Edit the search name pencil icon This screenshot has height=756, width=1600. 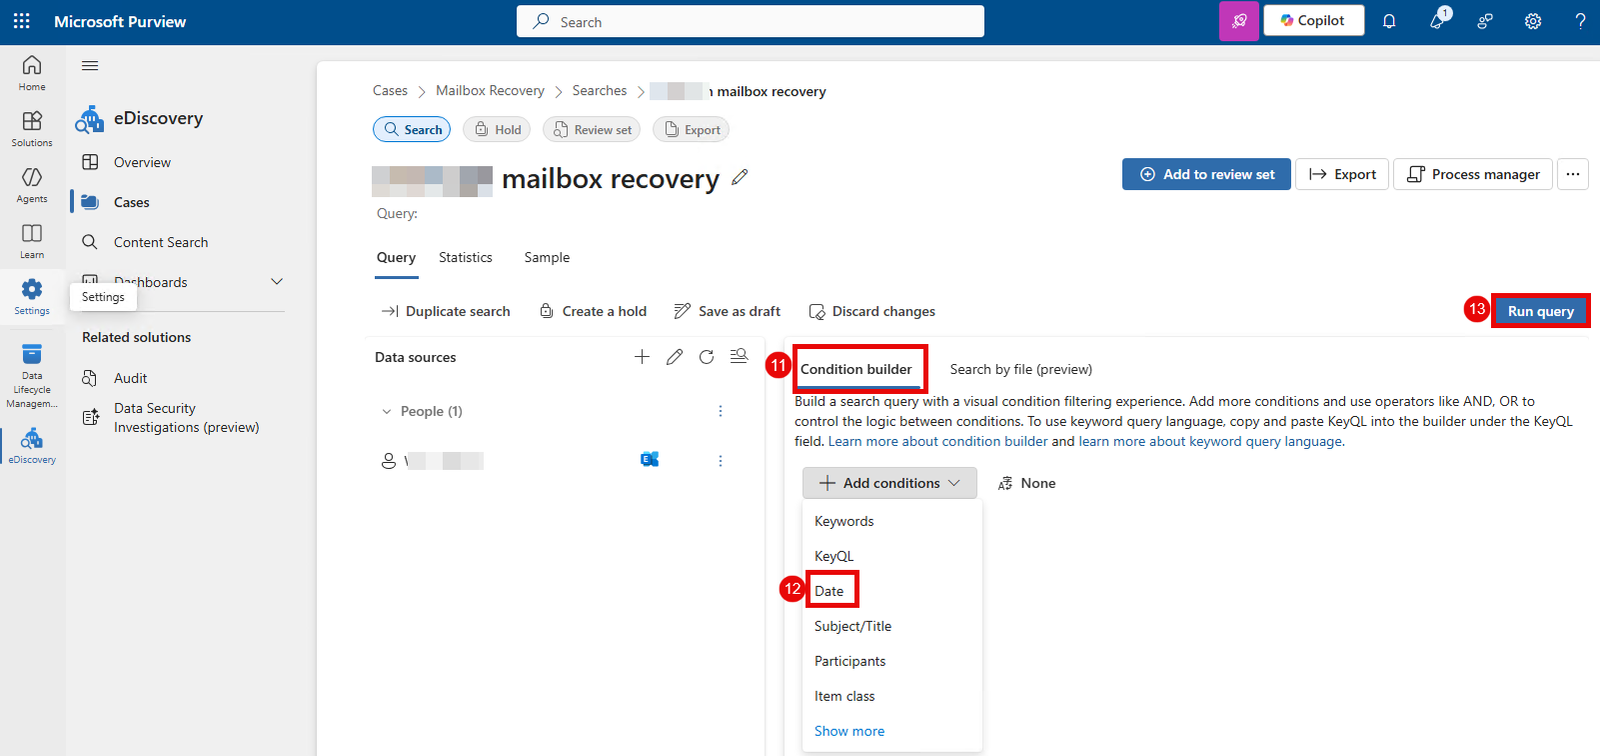(740, 177)
